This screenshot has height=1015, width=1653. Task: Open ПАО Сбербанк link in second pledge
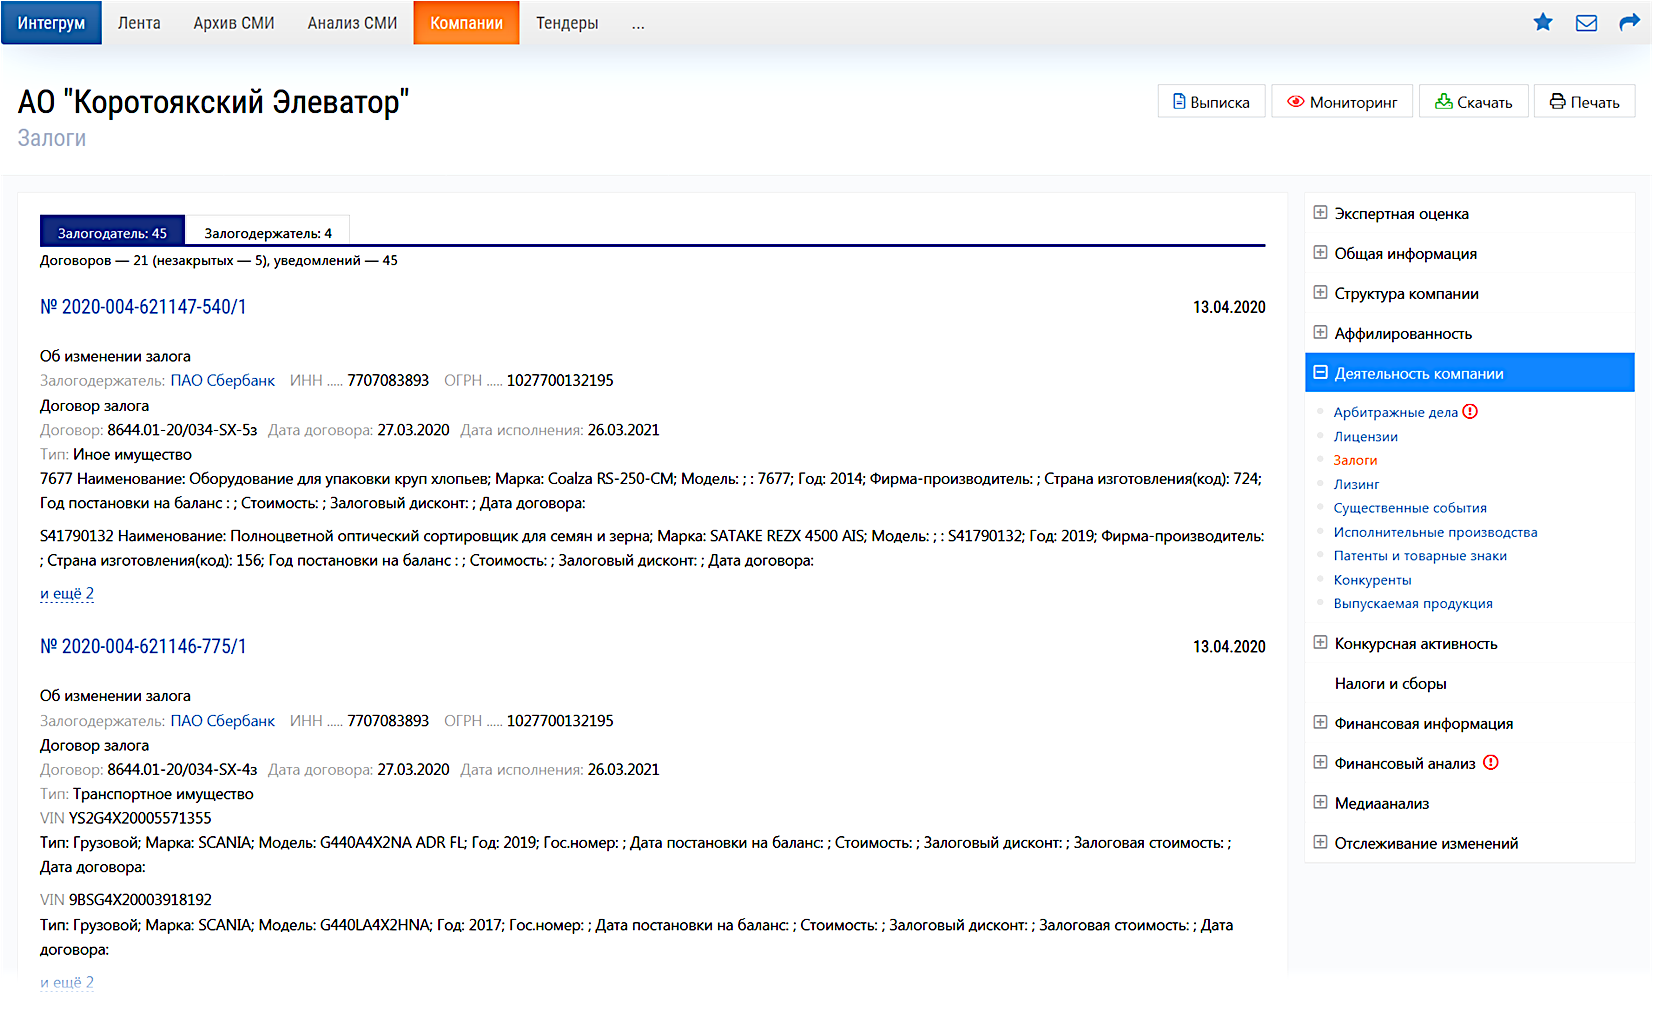222,720
